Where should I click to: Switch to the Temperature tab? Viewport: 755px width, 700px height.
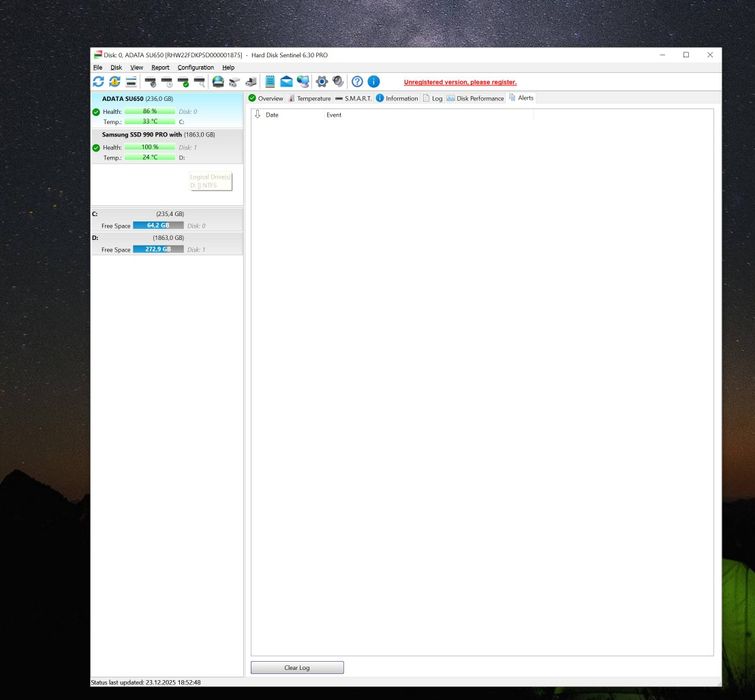pyautogui.click(x=310, y=98)
